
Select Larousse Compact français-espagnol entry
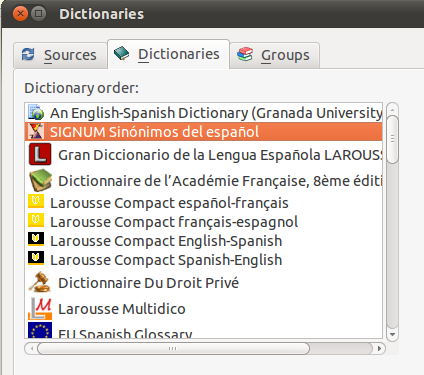point(204,221)
